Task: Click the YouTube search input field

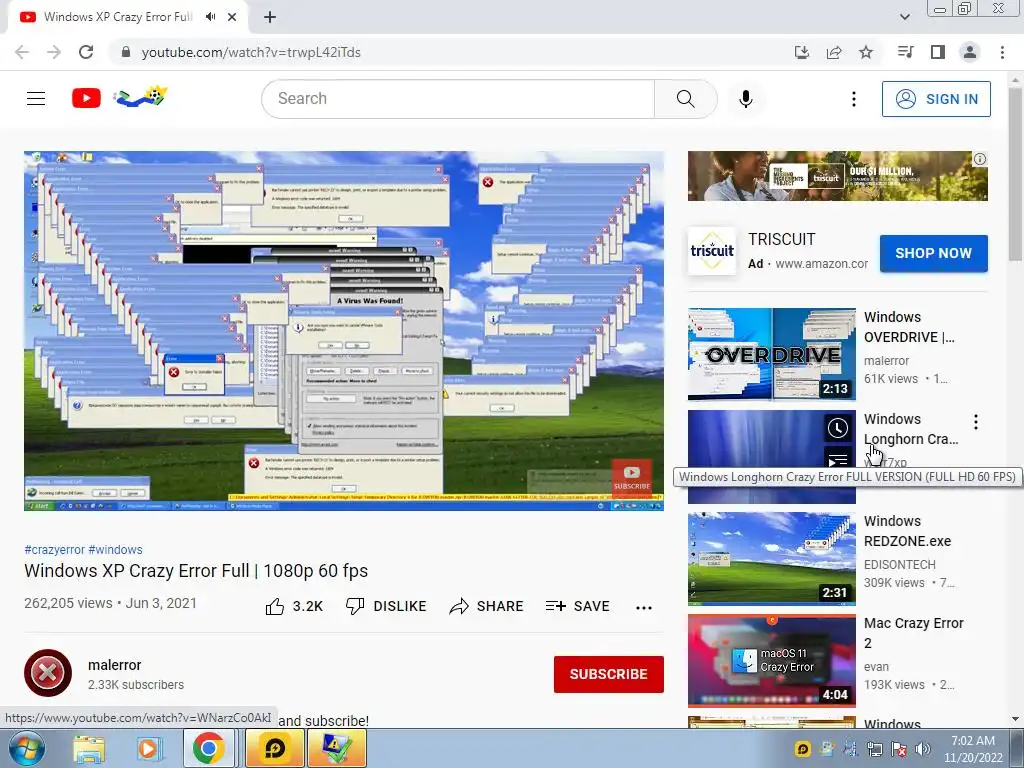Action: [x=458, y=99]
